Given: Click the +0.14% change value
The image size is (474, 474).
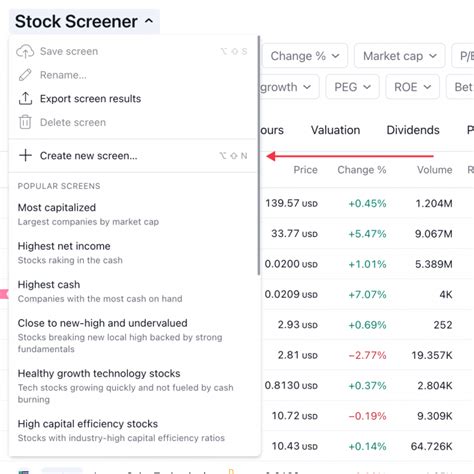Looking at the screenshot, I should [367, 446].
